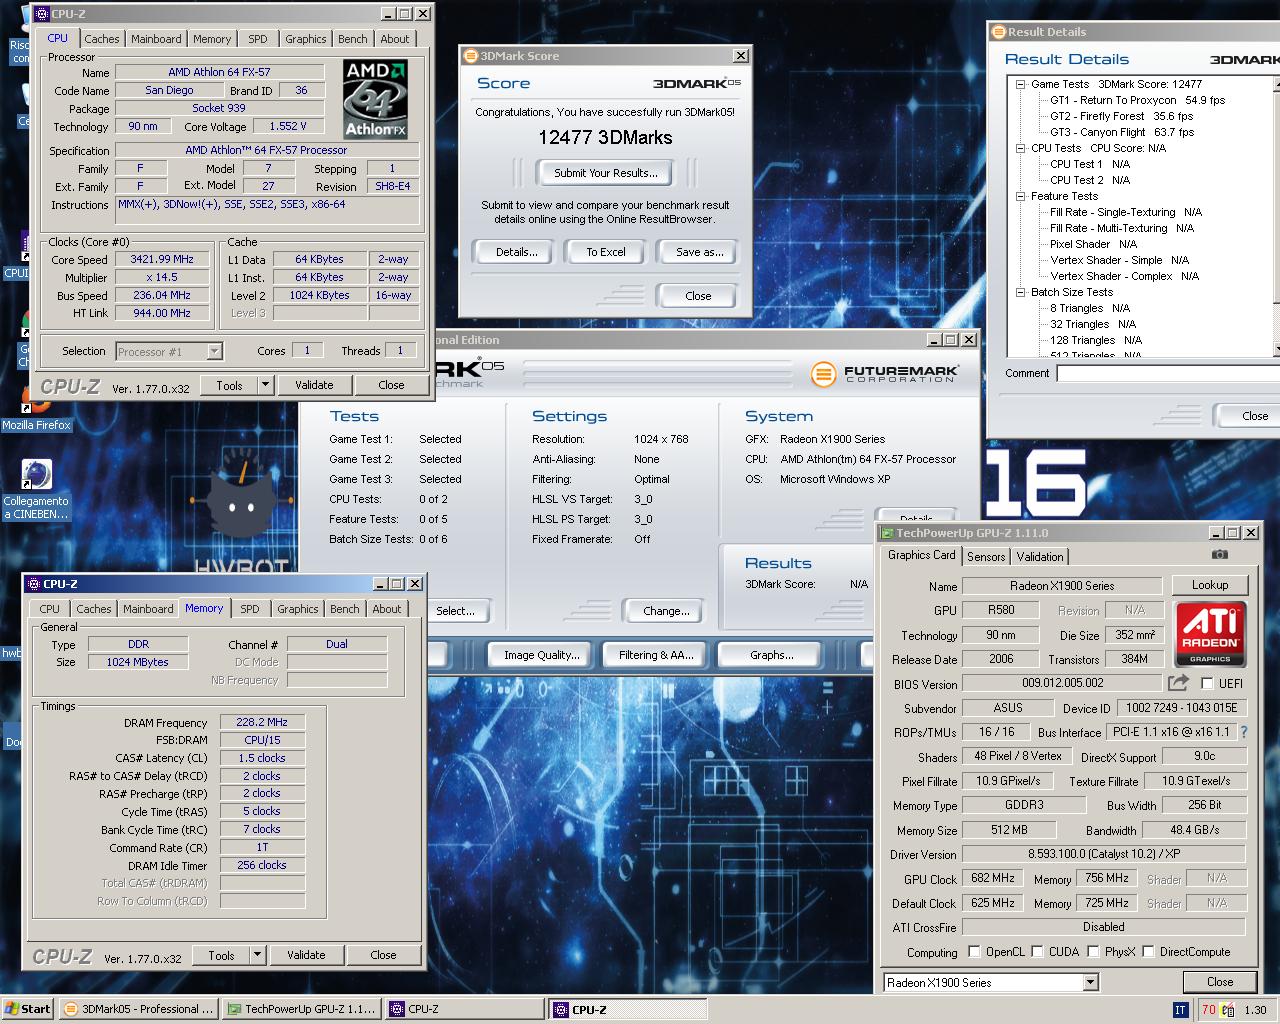Click the DRAM Frequency value 228.2 MHz

tap(262, 722)
